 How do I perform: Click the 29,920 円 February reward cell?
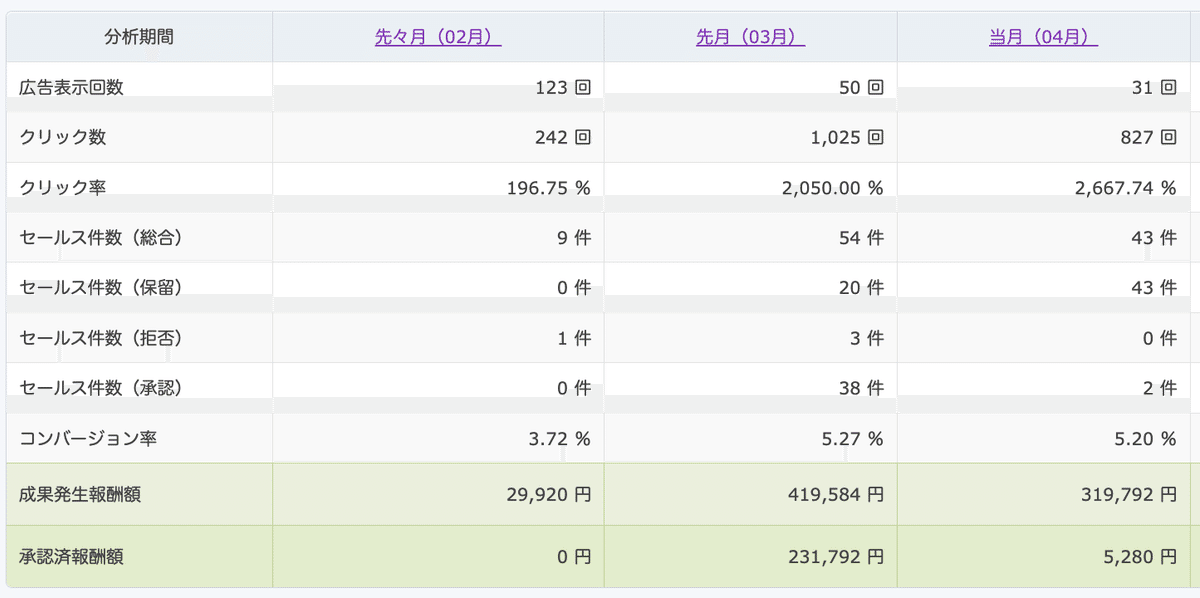[x=543, y=494]
